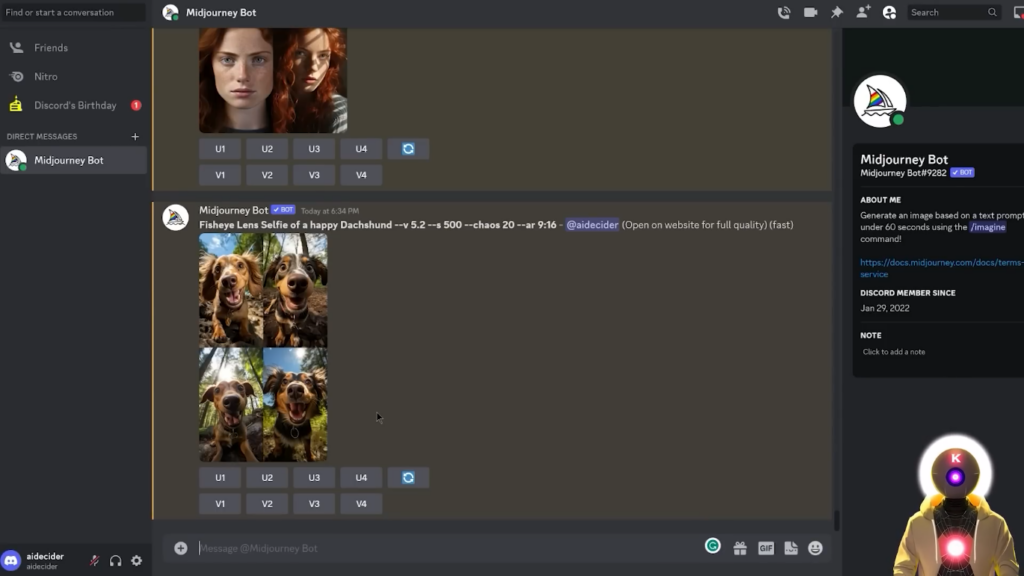
Task: Re-roll the dachshund image grid
Action: tap(408, 478)
